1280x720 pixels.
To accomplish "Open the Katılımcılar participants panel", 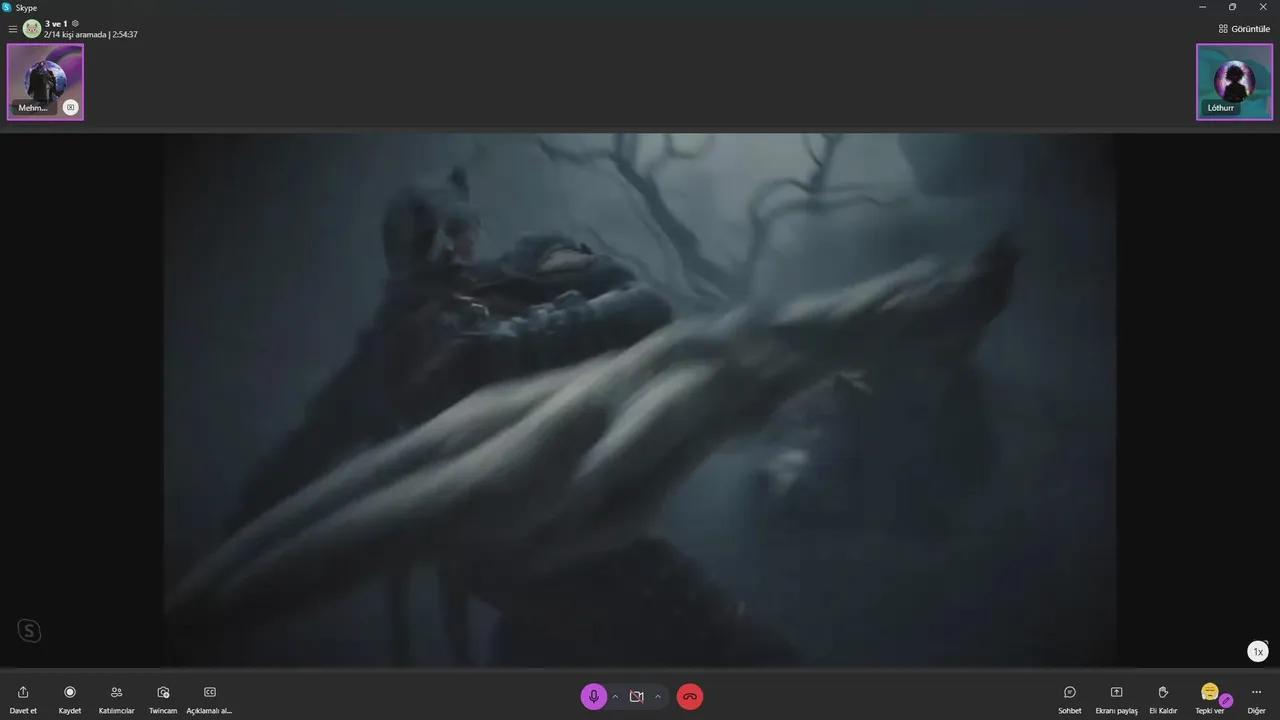I will click(x=116, y=699).
